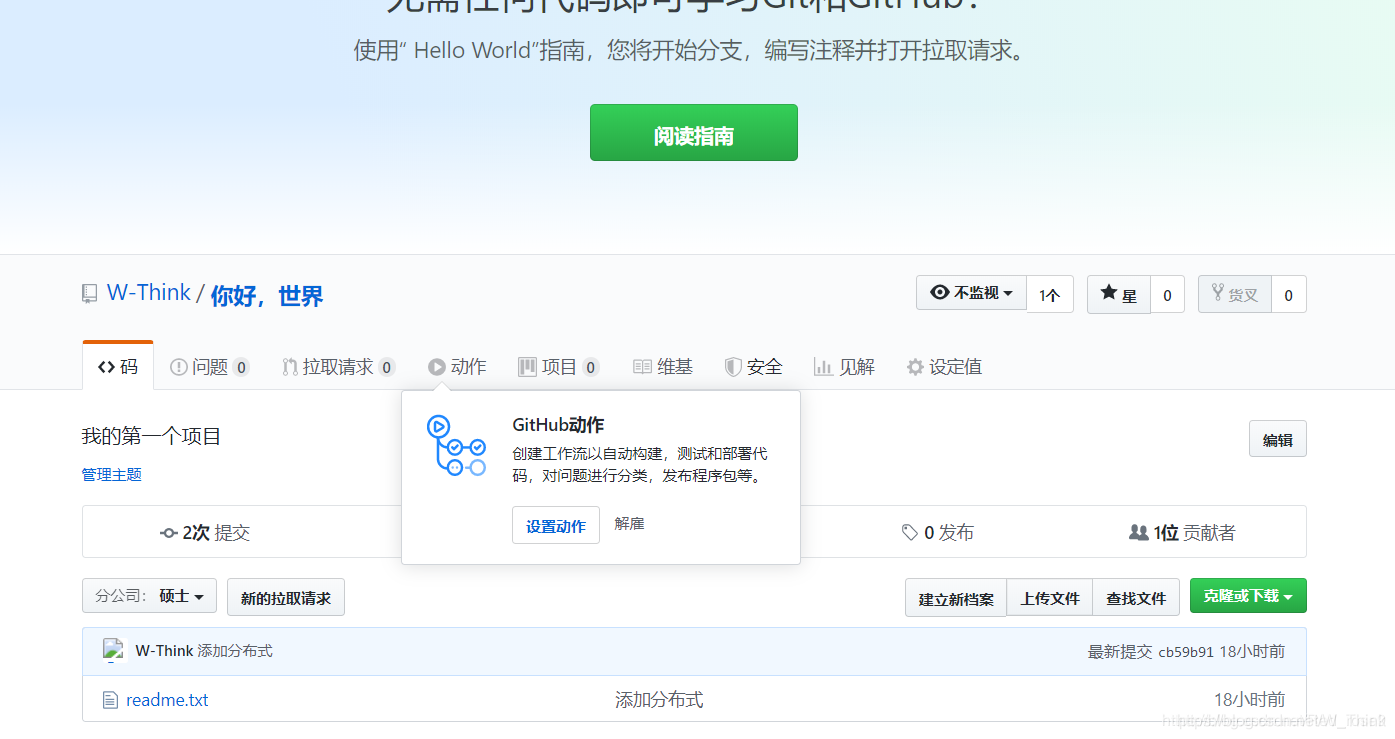Open the 2次 提交 commits link
This screenshot has width=1395, height=739.
[205, 533]
